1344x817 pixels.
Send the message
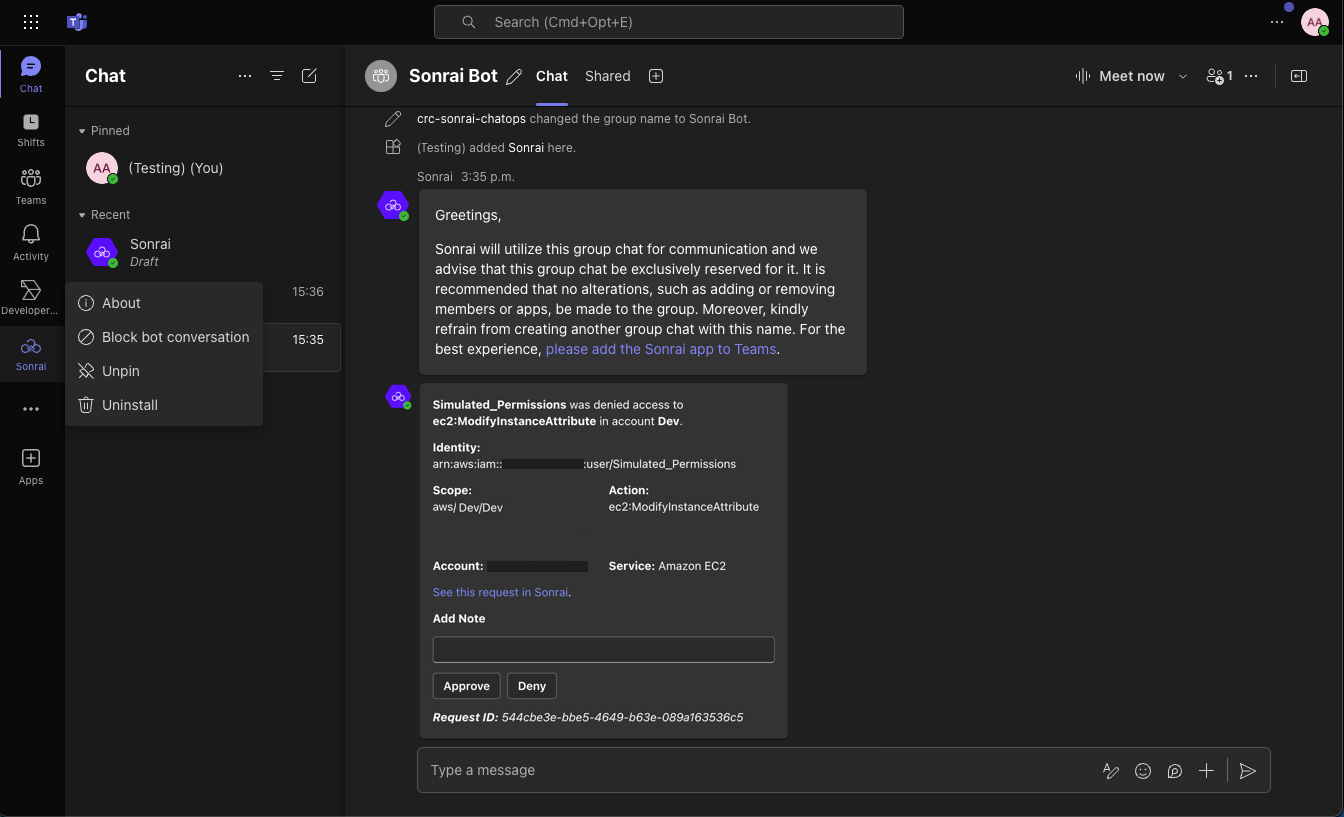pos(1247,771)
